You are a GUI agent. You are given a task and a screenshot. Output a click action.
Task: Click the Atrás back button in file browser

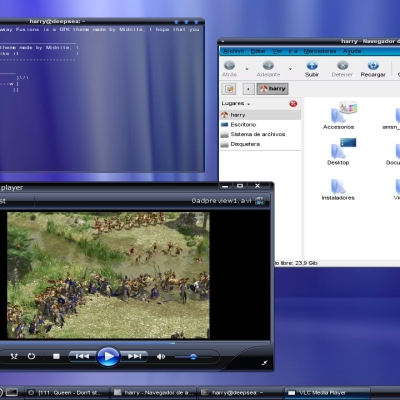point(229,69)
